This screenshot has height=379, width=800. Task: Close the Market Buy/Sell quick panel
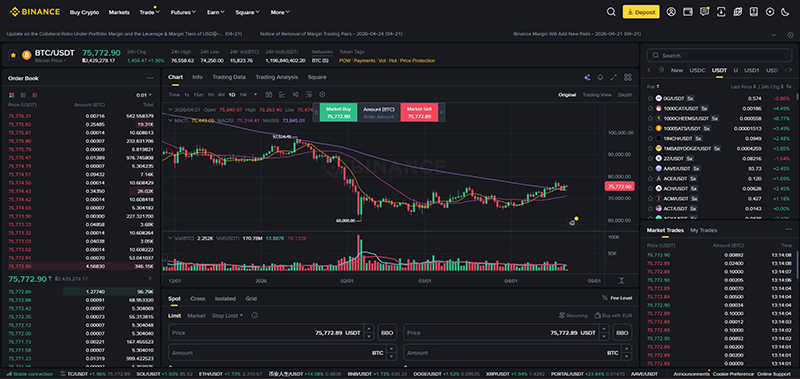pyautogui.click(x=441, y=112)
